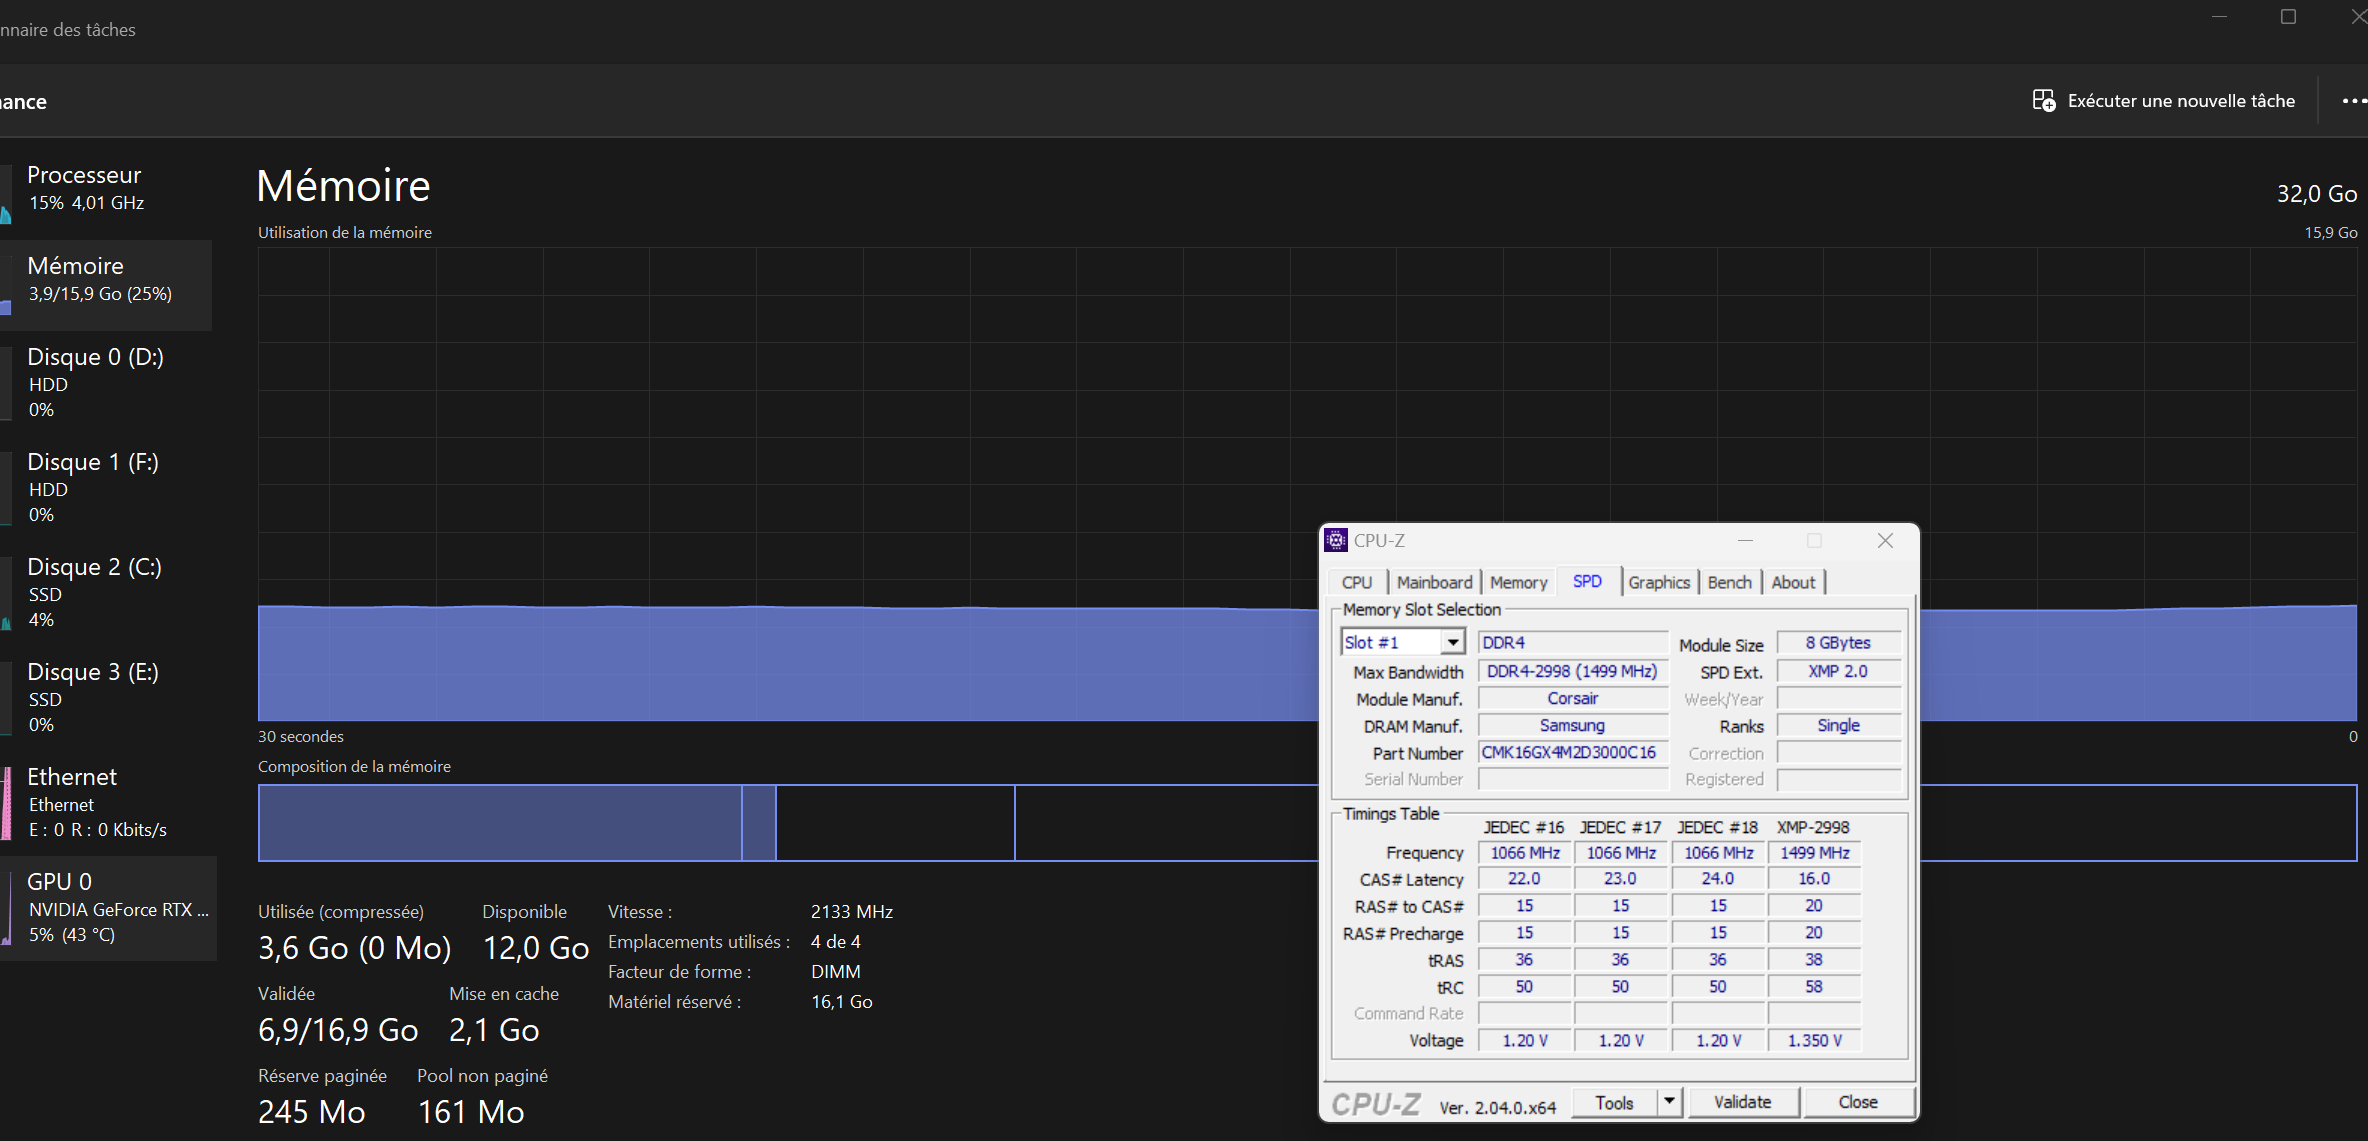Switch to the Mainboard tab in CPU-Z

[x=1434, y=582]
